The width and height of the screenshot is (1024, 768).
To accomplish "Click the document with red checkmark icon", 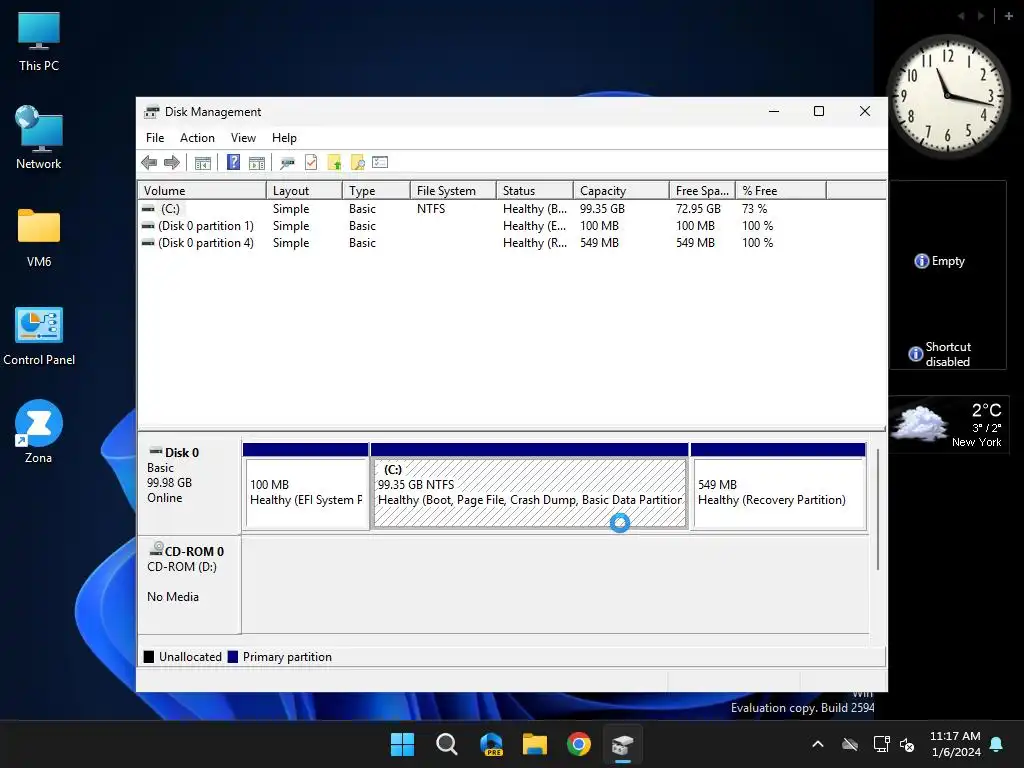I will point(311,162).
